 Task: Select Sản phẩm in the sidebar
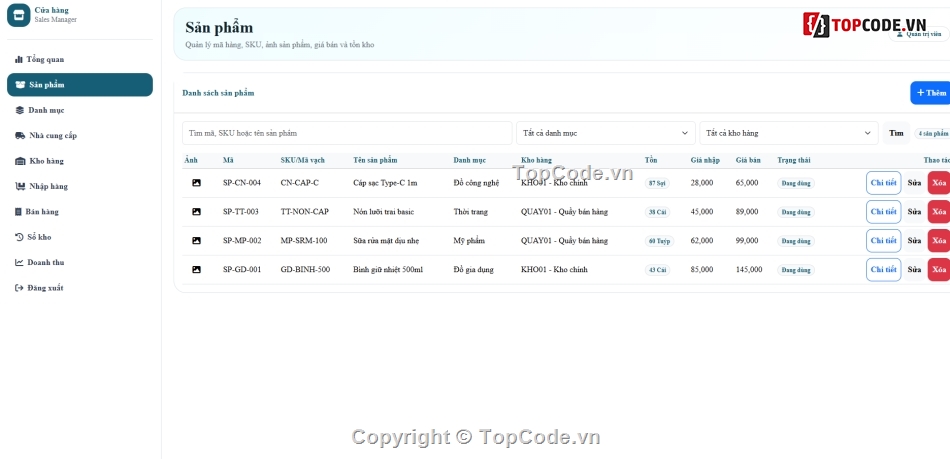[80, 85]
